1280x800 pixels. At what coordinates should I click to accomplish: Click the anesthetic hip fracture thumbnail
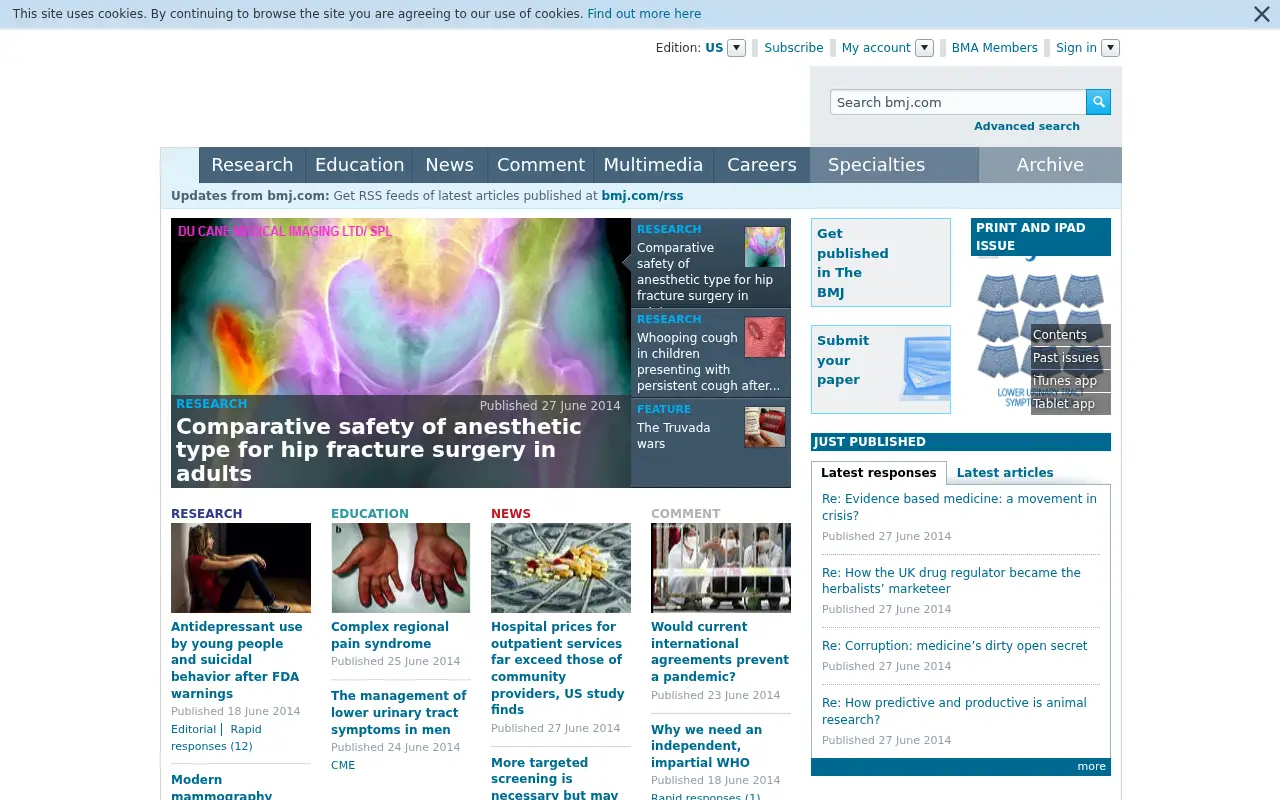(765, 247)
